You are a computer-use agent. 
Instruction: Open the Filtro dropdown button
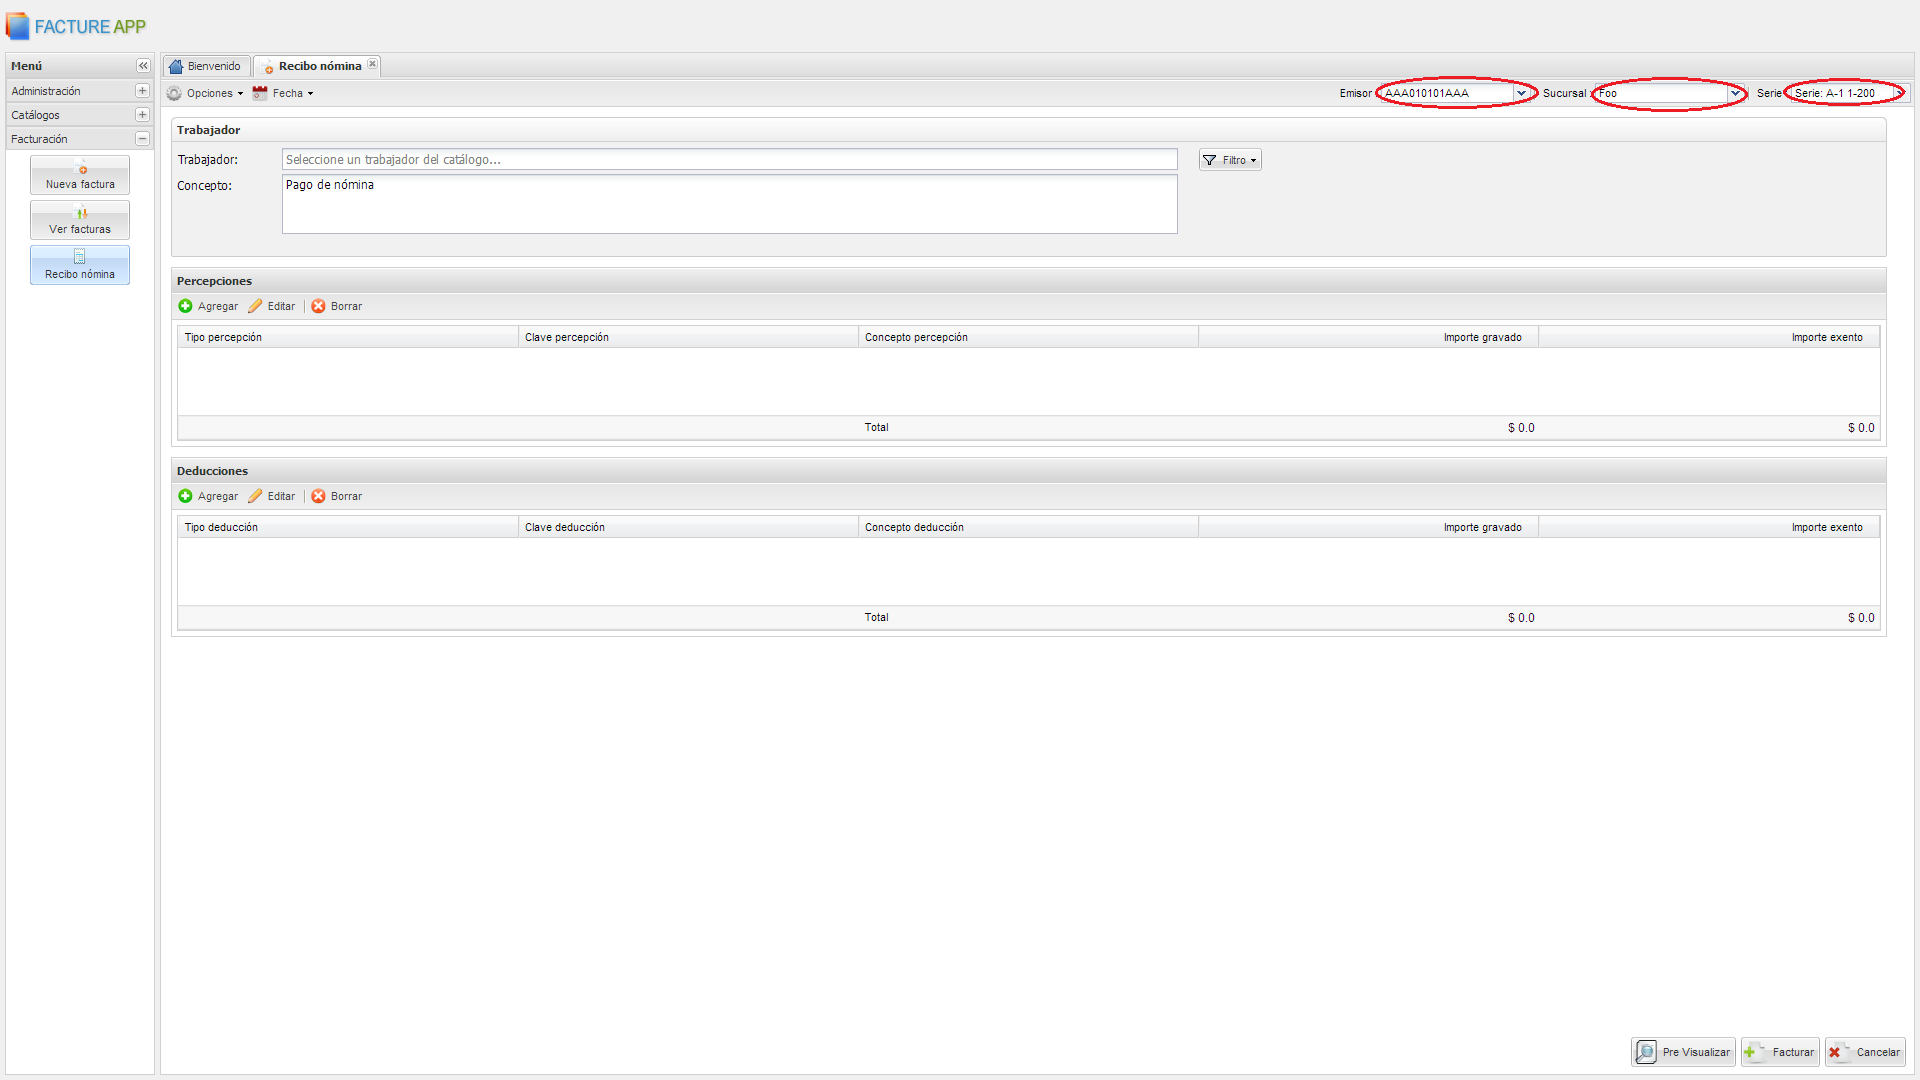pyautogui.click(x=1230, y=160)
